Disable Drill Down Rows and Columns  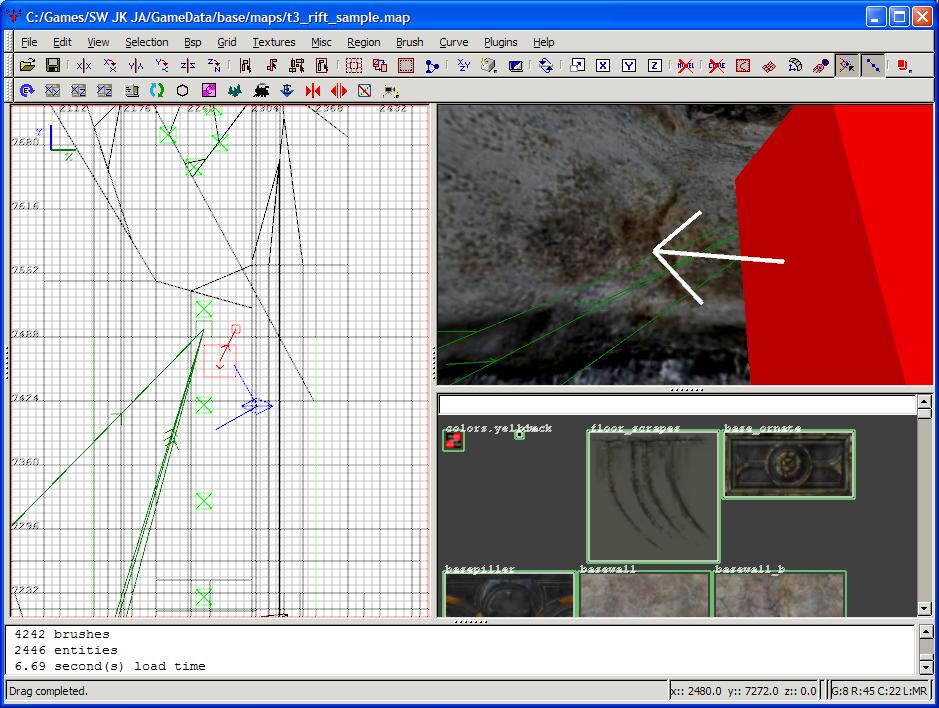[873, 65]
